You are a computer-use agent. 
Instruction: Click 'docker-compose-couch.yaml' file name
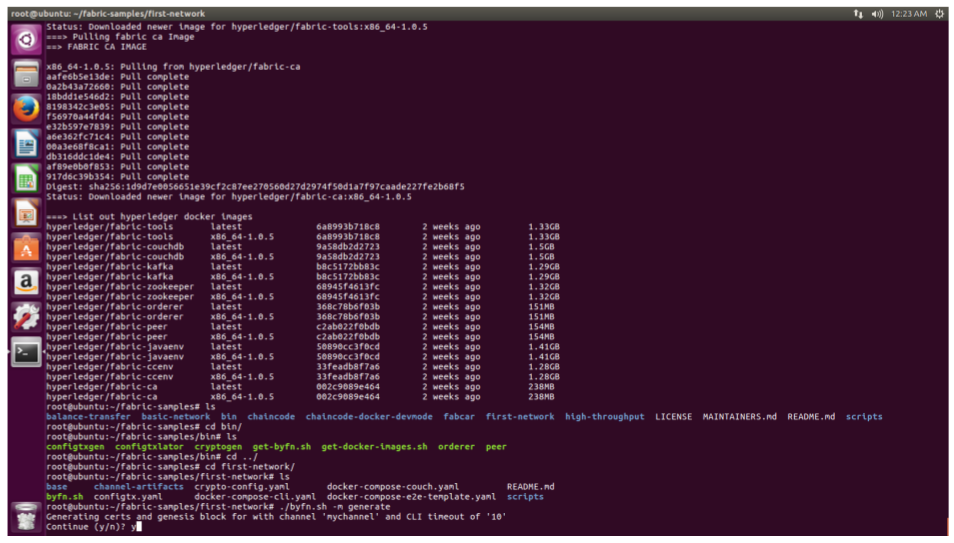tap(392, 486)
